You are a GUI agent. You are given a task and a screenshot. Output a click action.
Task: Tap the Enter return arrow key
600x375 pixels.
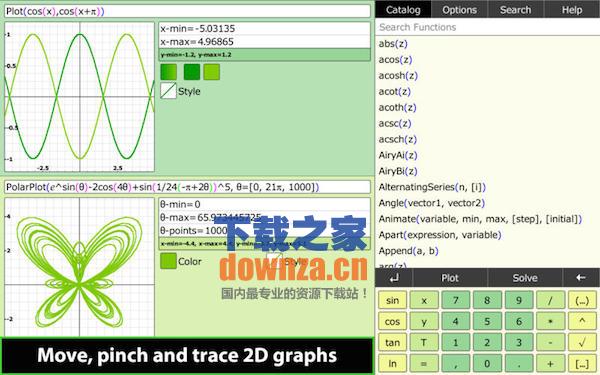pyautogui.click(x=394, y=278)
